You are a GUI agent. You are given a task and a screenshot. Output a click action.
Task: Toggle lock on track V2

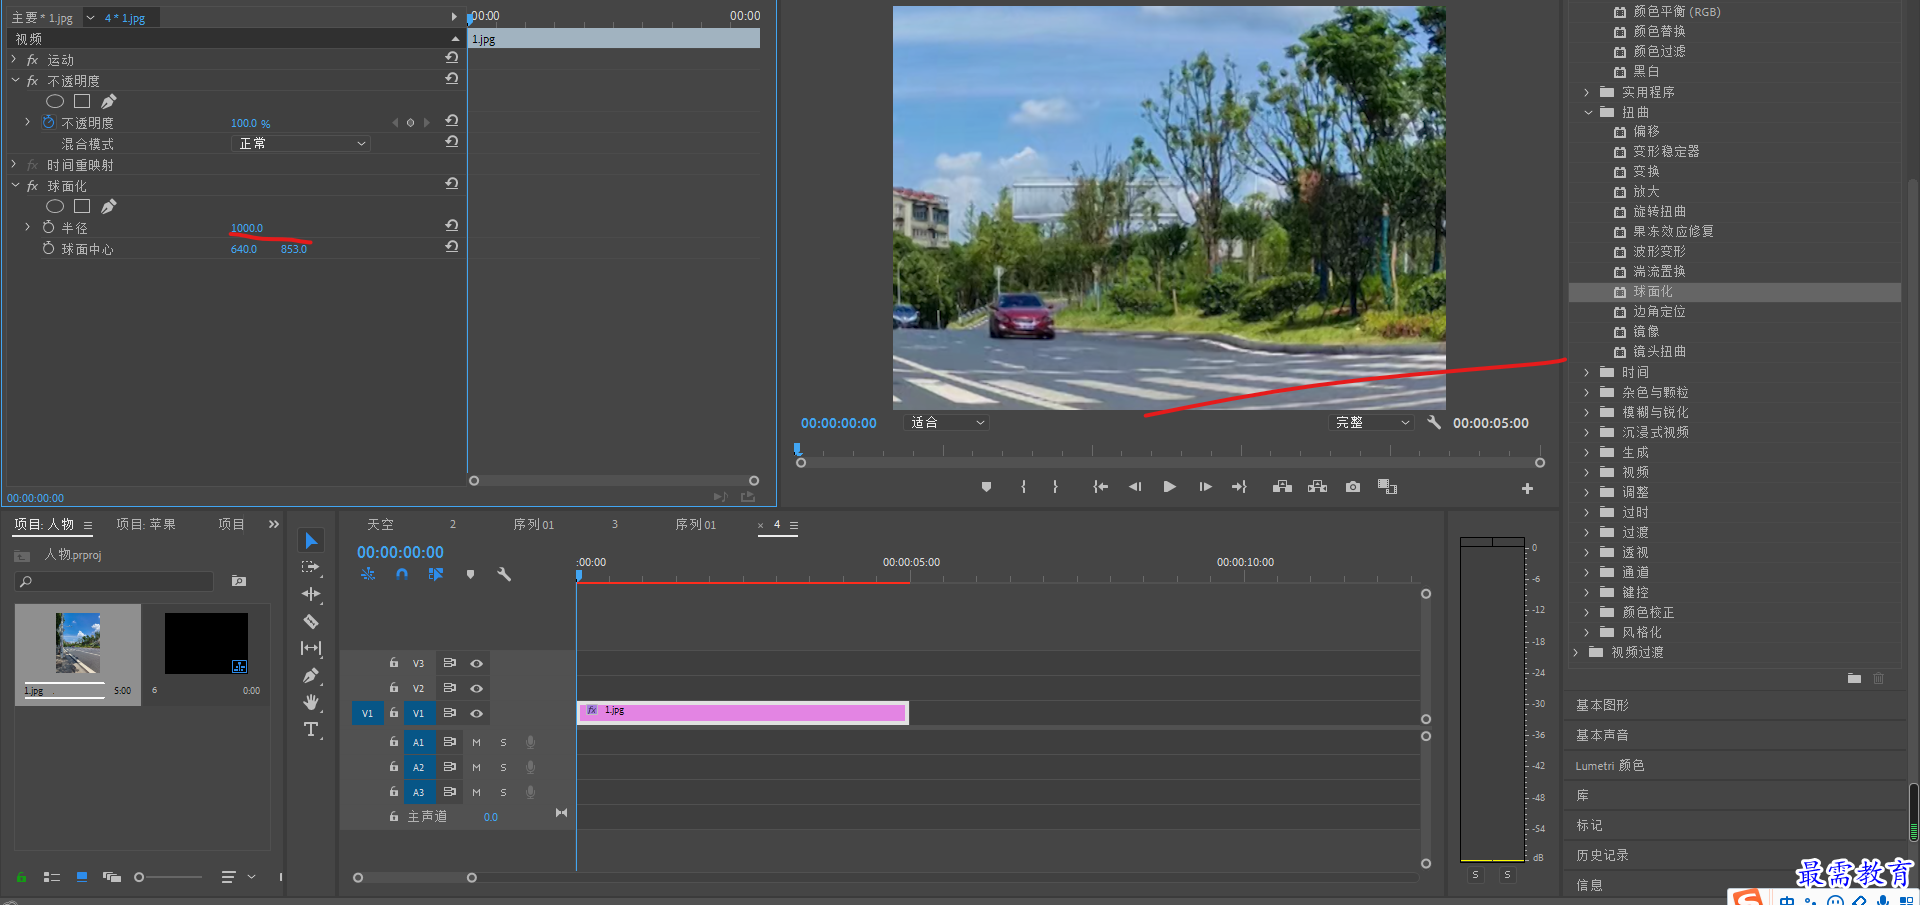click(x=394, y=688)
